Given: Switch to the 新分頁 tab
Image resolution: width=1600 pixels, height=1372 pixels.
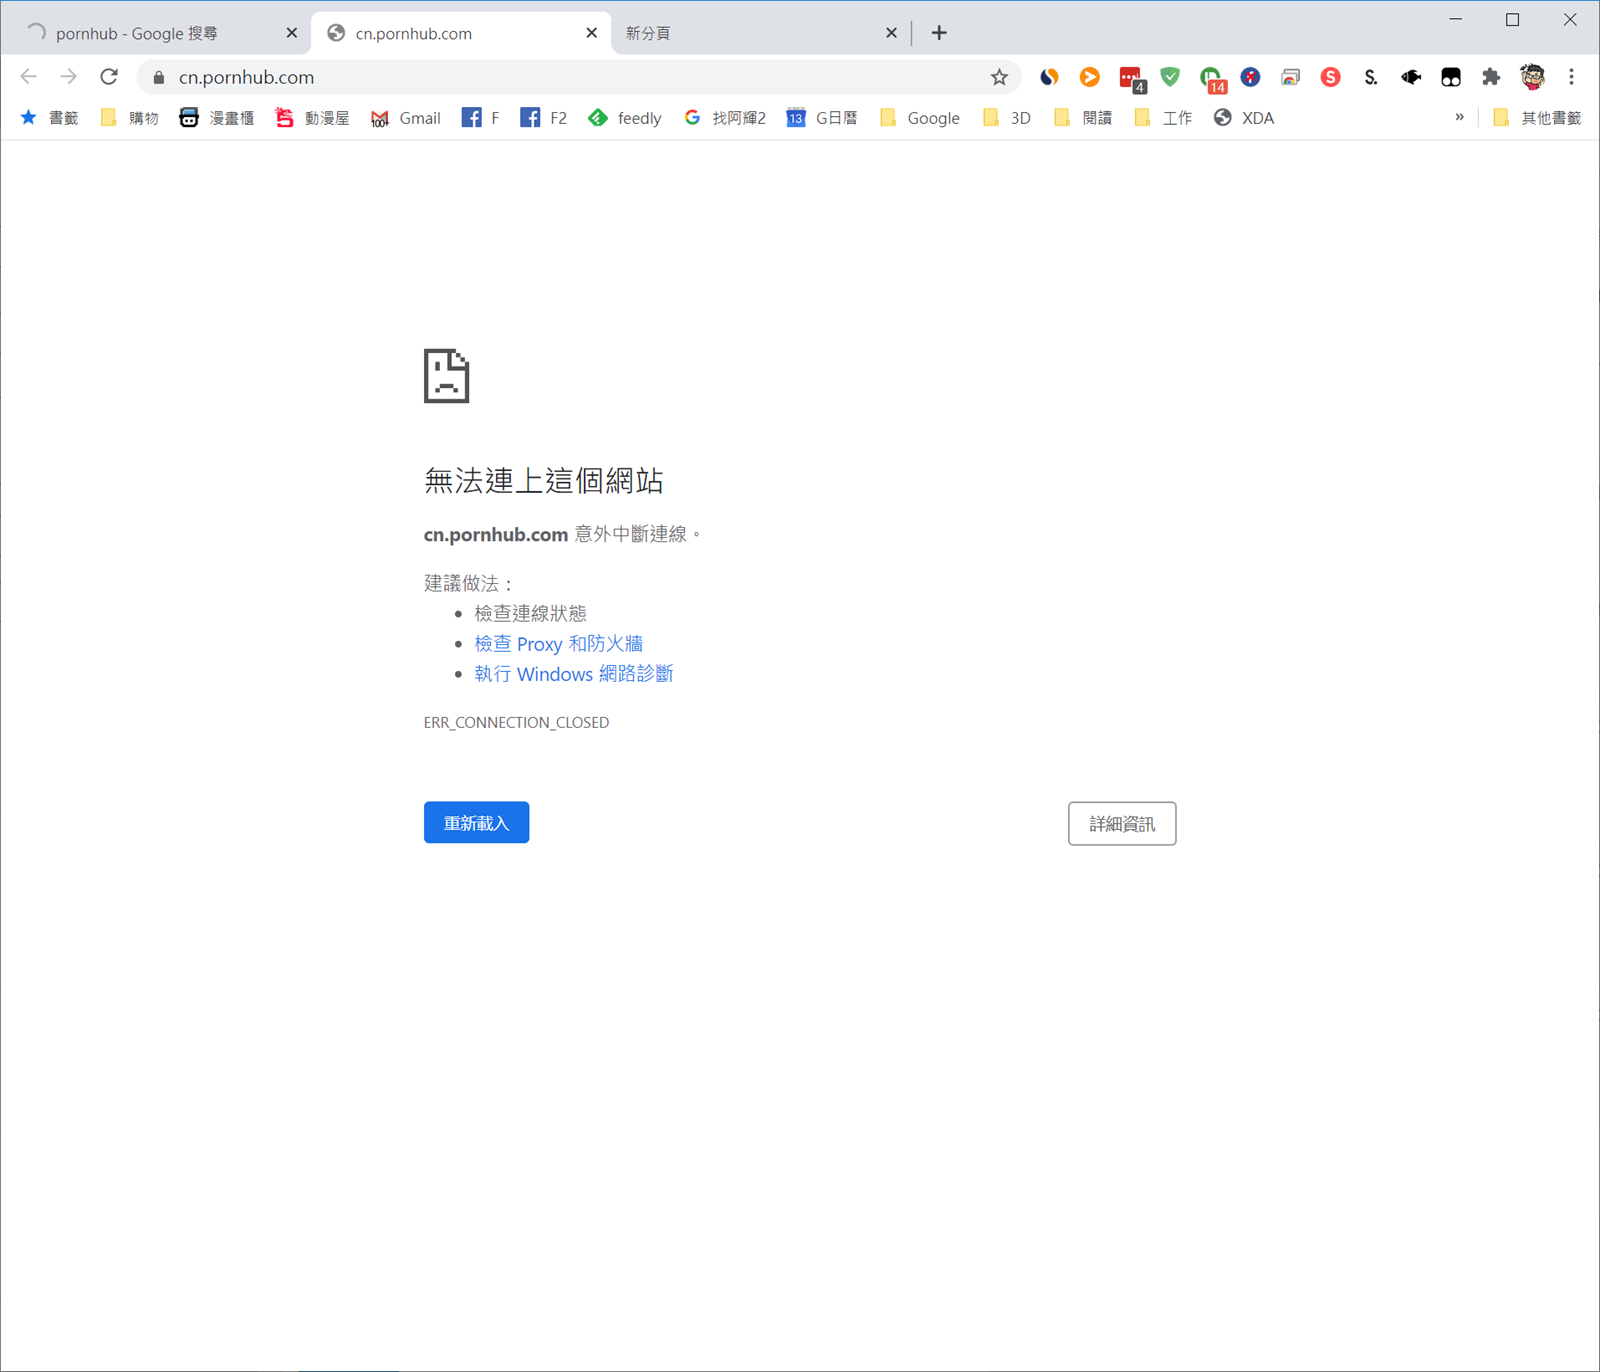Looking at the screenshot, I should tap(750, 33).
